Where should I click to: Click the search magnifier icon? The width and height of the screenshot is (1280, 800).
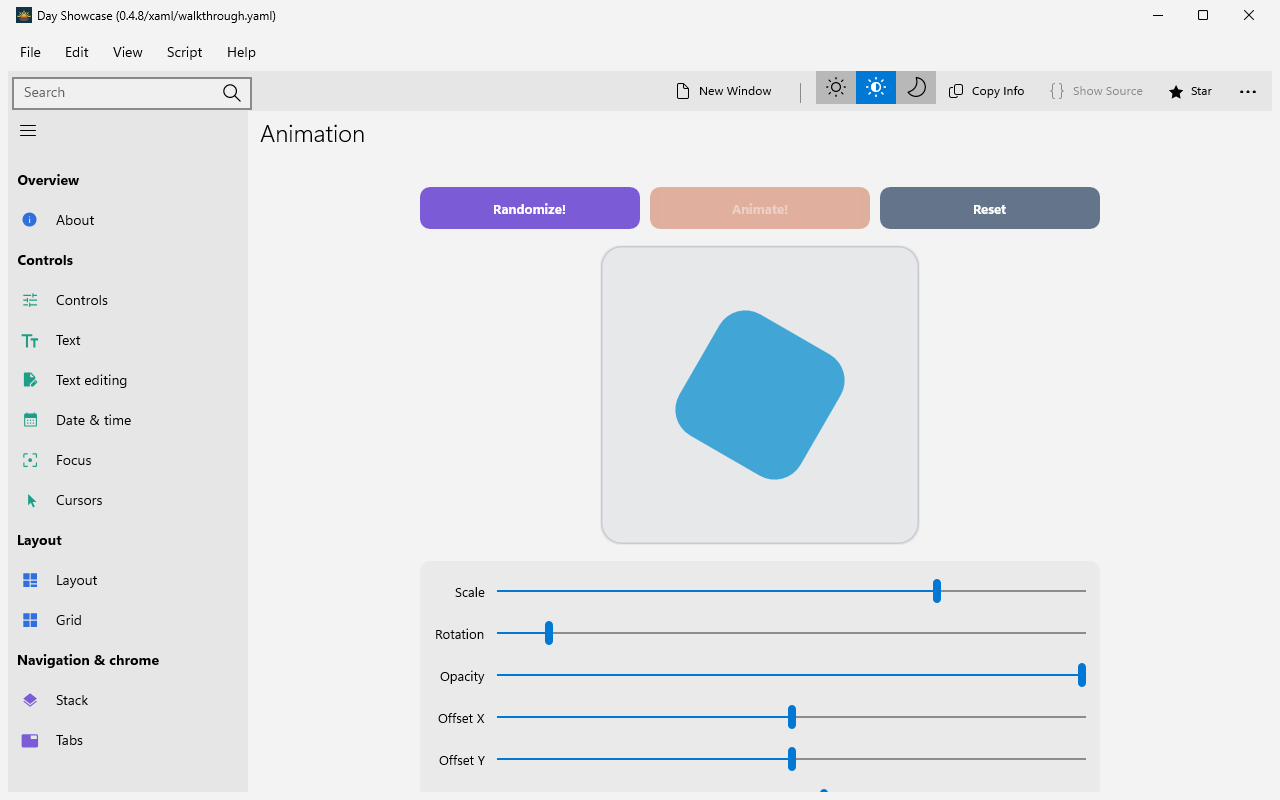[232, 93]
